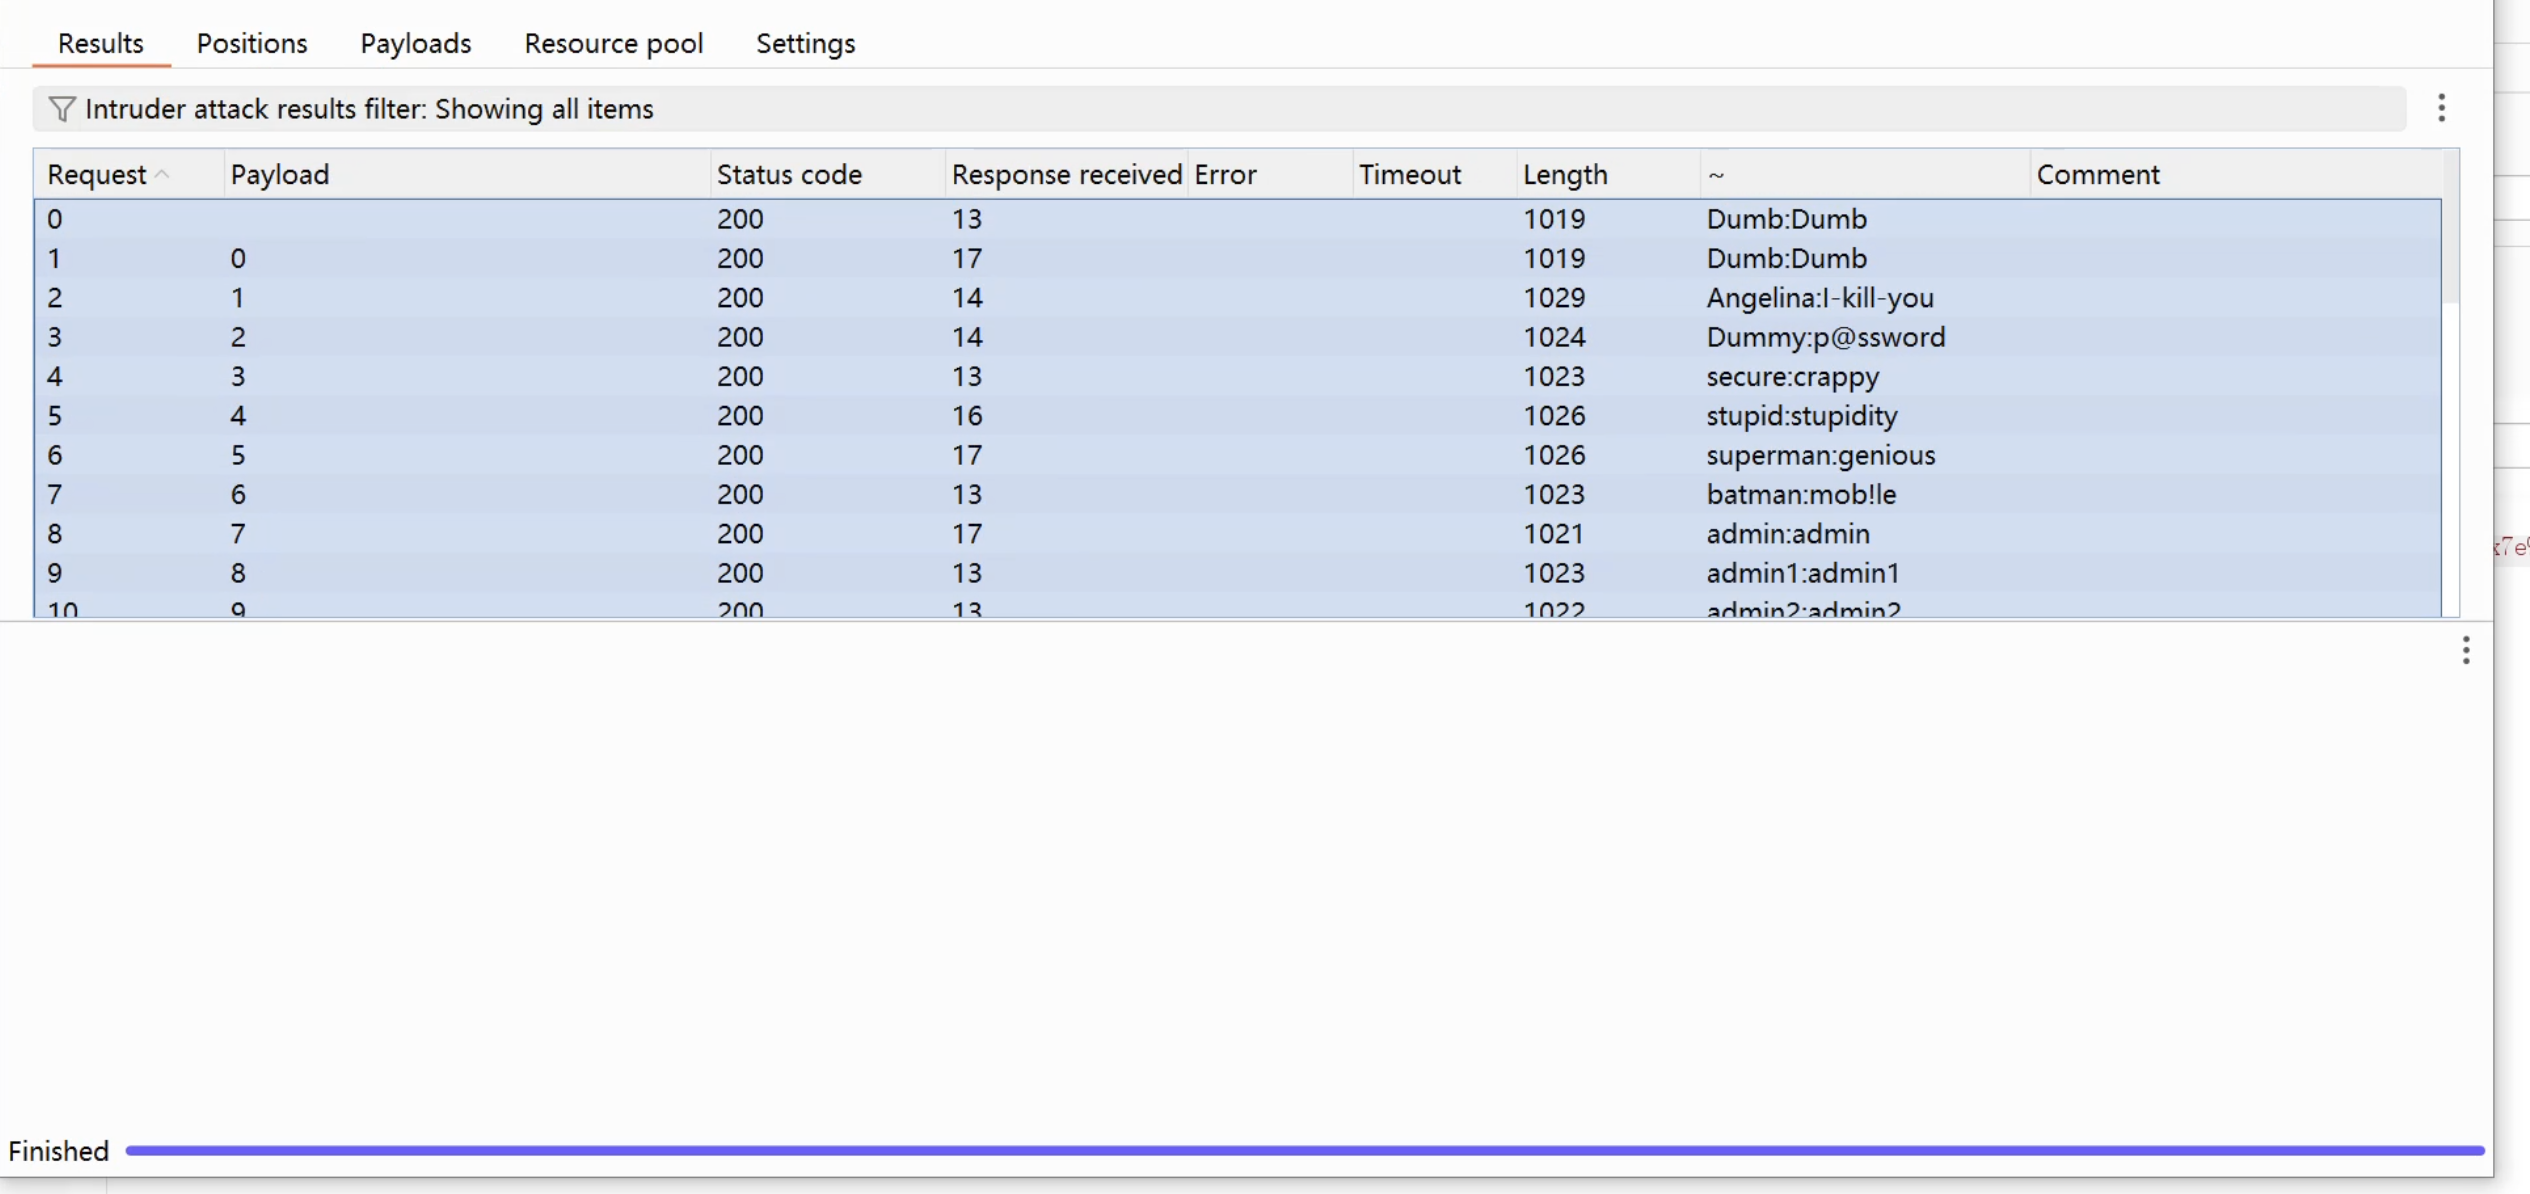Screen dimensions: 2530x1194
Task: Sort by the Length column header
Action: [1565, 175]
